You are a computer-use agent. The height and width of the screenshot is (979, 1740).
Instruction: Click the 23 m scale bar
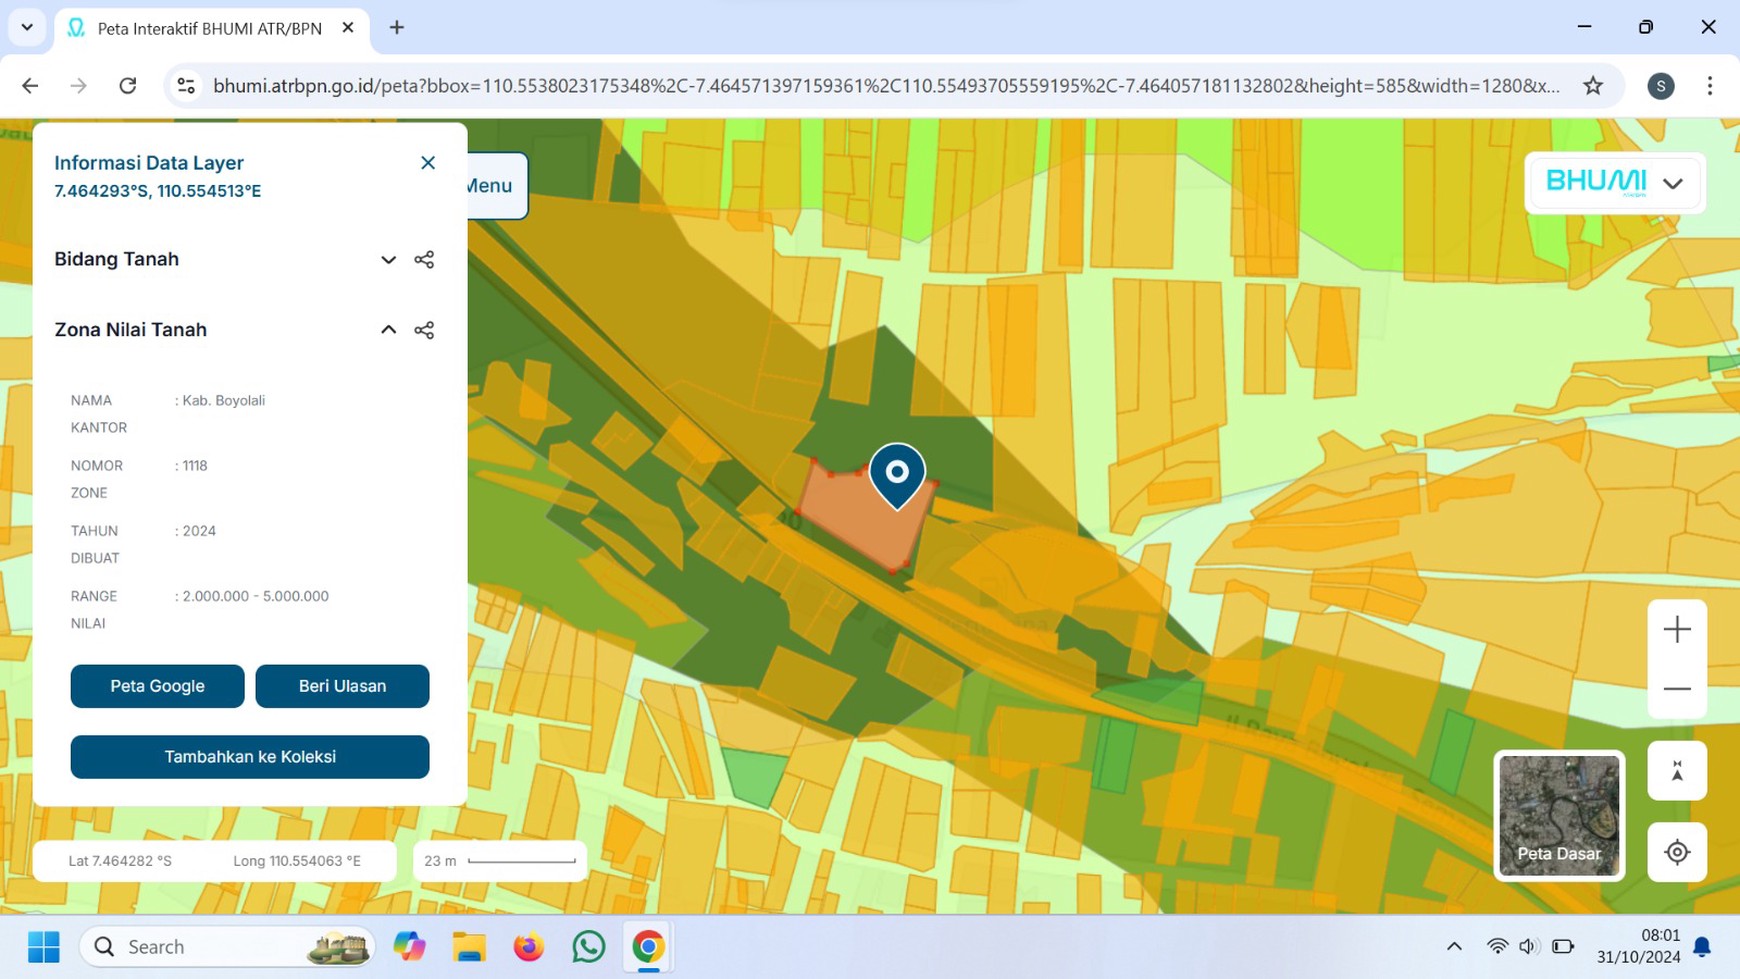point(500,861)
